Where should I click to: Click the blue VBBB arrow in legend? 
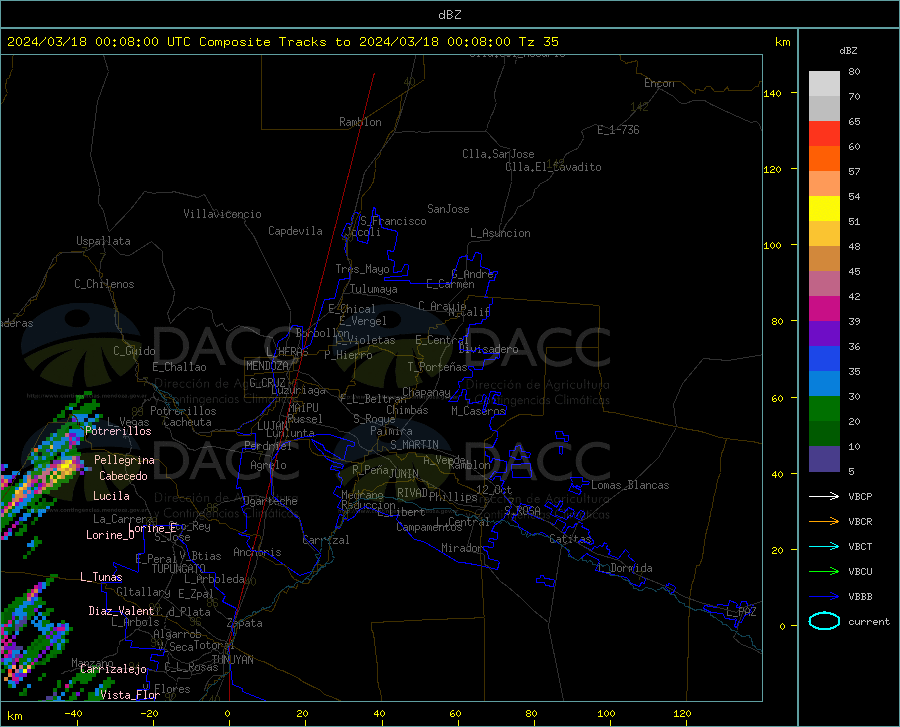[x=824, y=597]
